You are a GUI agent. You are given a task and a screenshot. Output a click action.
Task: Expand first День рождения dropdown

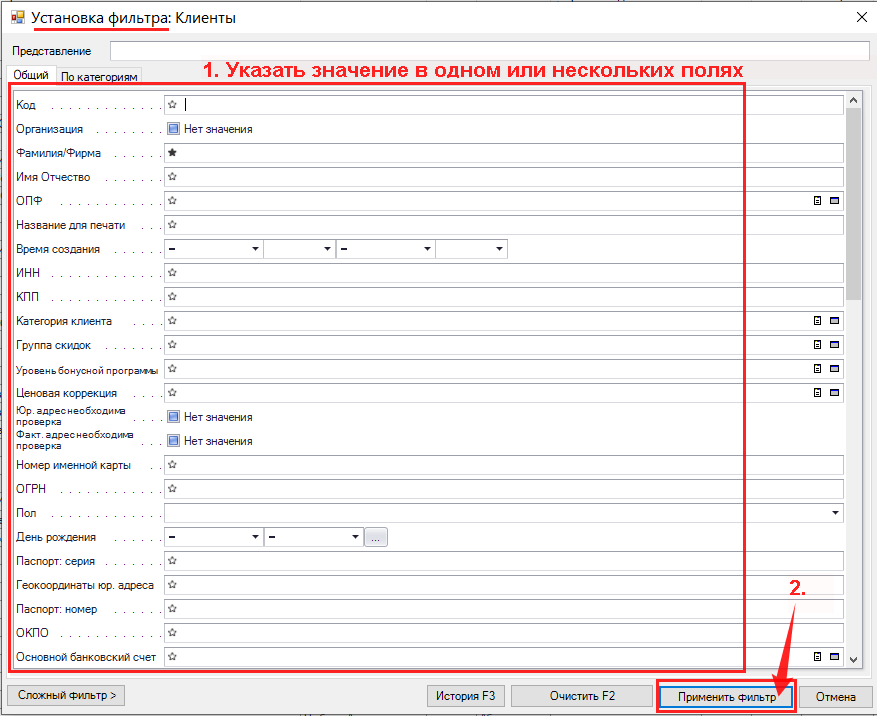255,537
